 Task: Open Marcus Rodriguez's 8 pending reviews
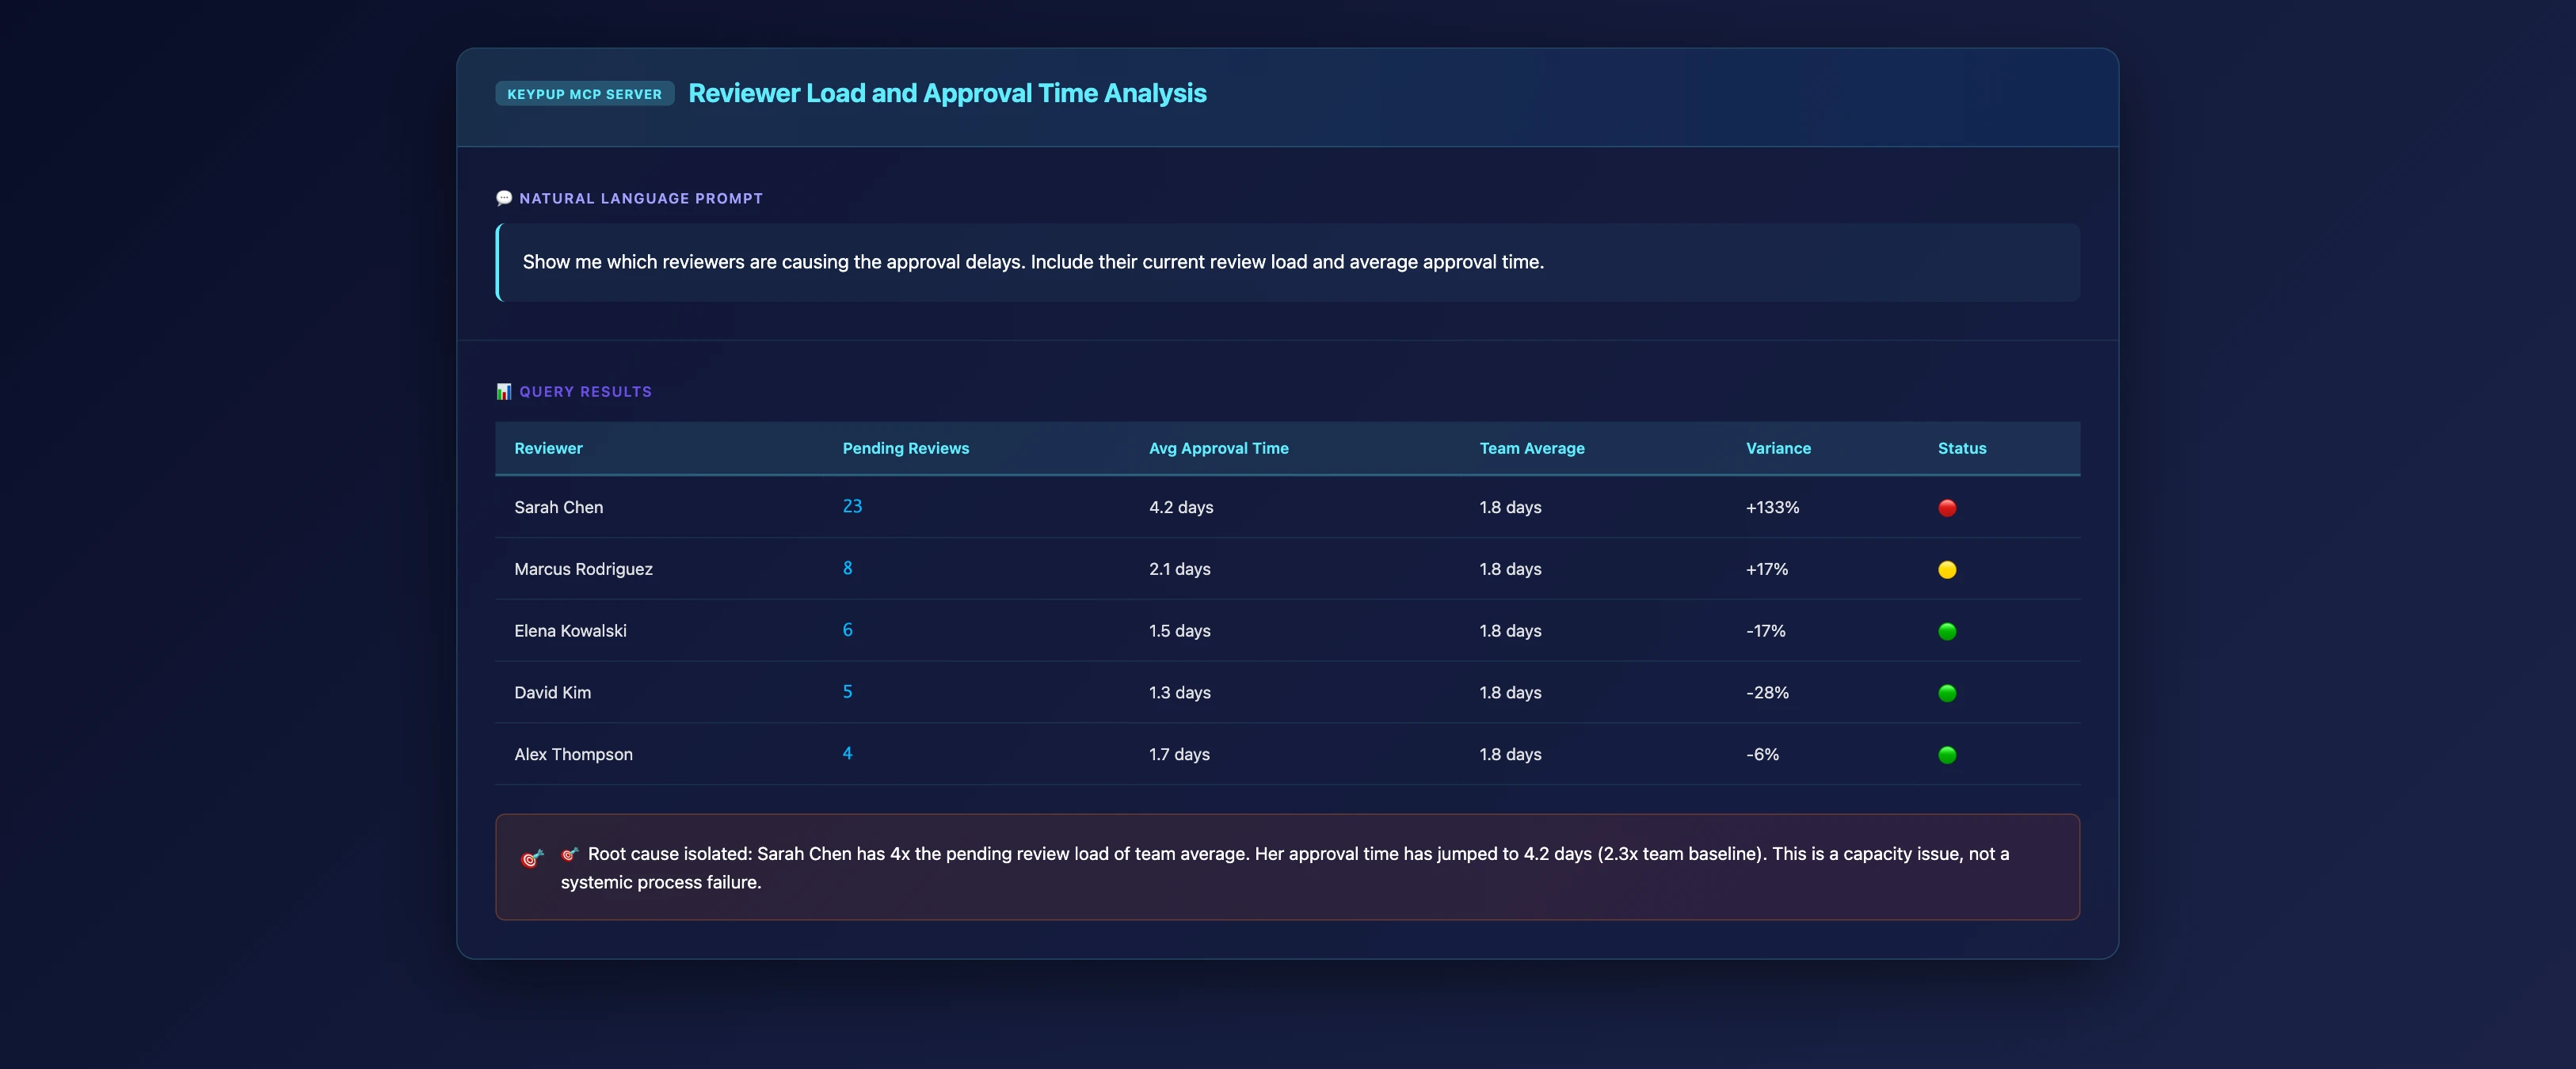pos(847,568)
